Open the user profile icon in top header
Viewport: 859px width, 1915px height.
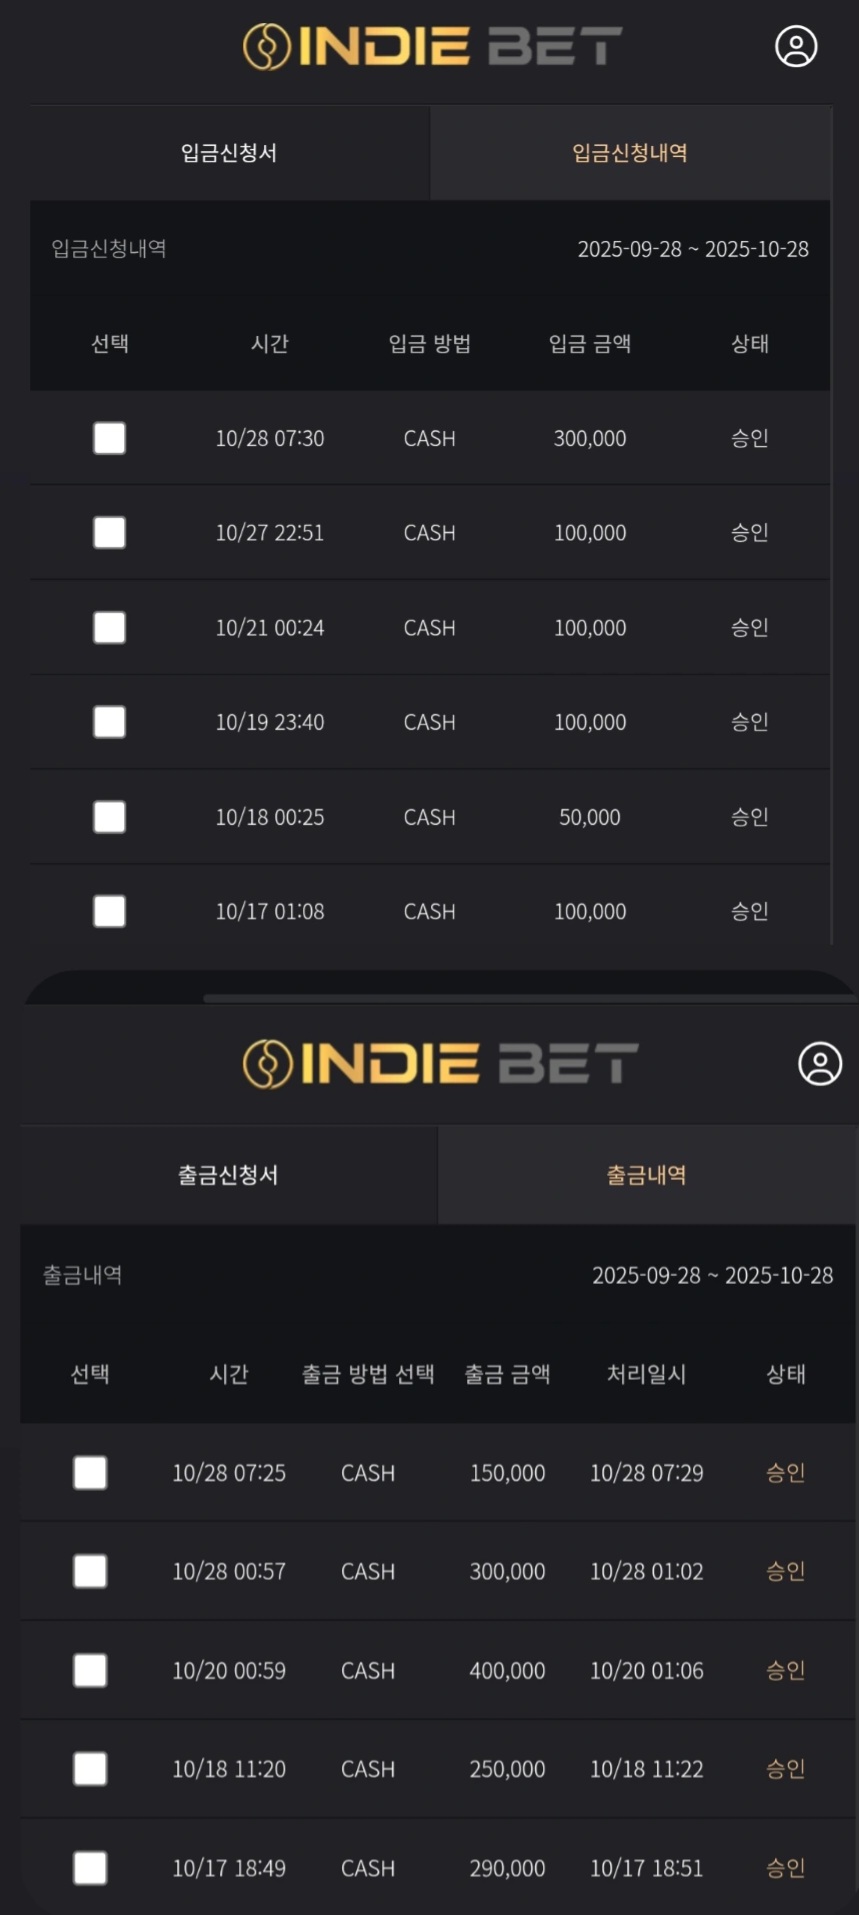click(x=796, y=46)
